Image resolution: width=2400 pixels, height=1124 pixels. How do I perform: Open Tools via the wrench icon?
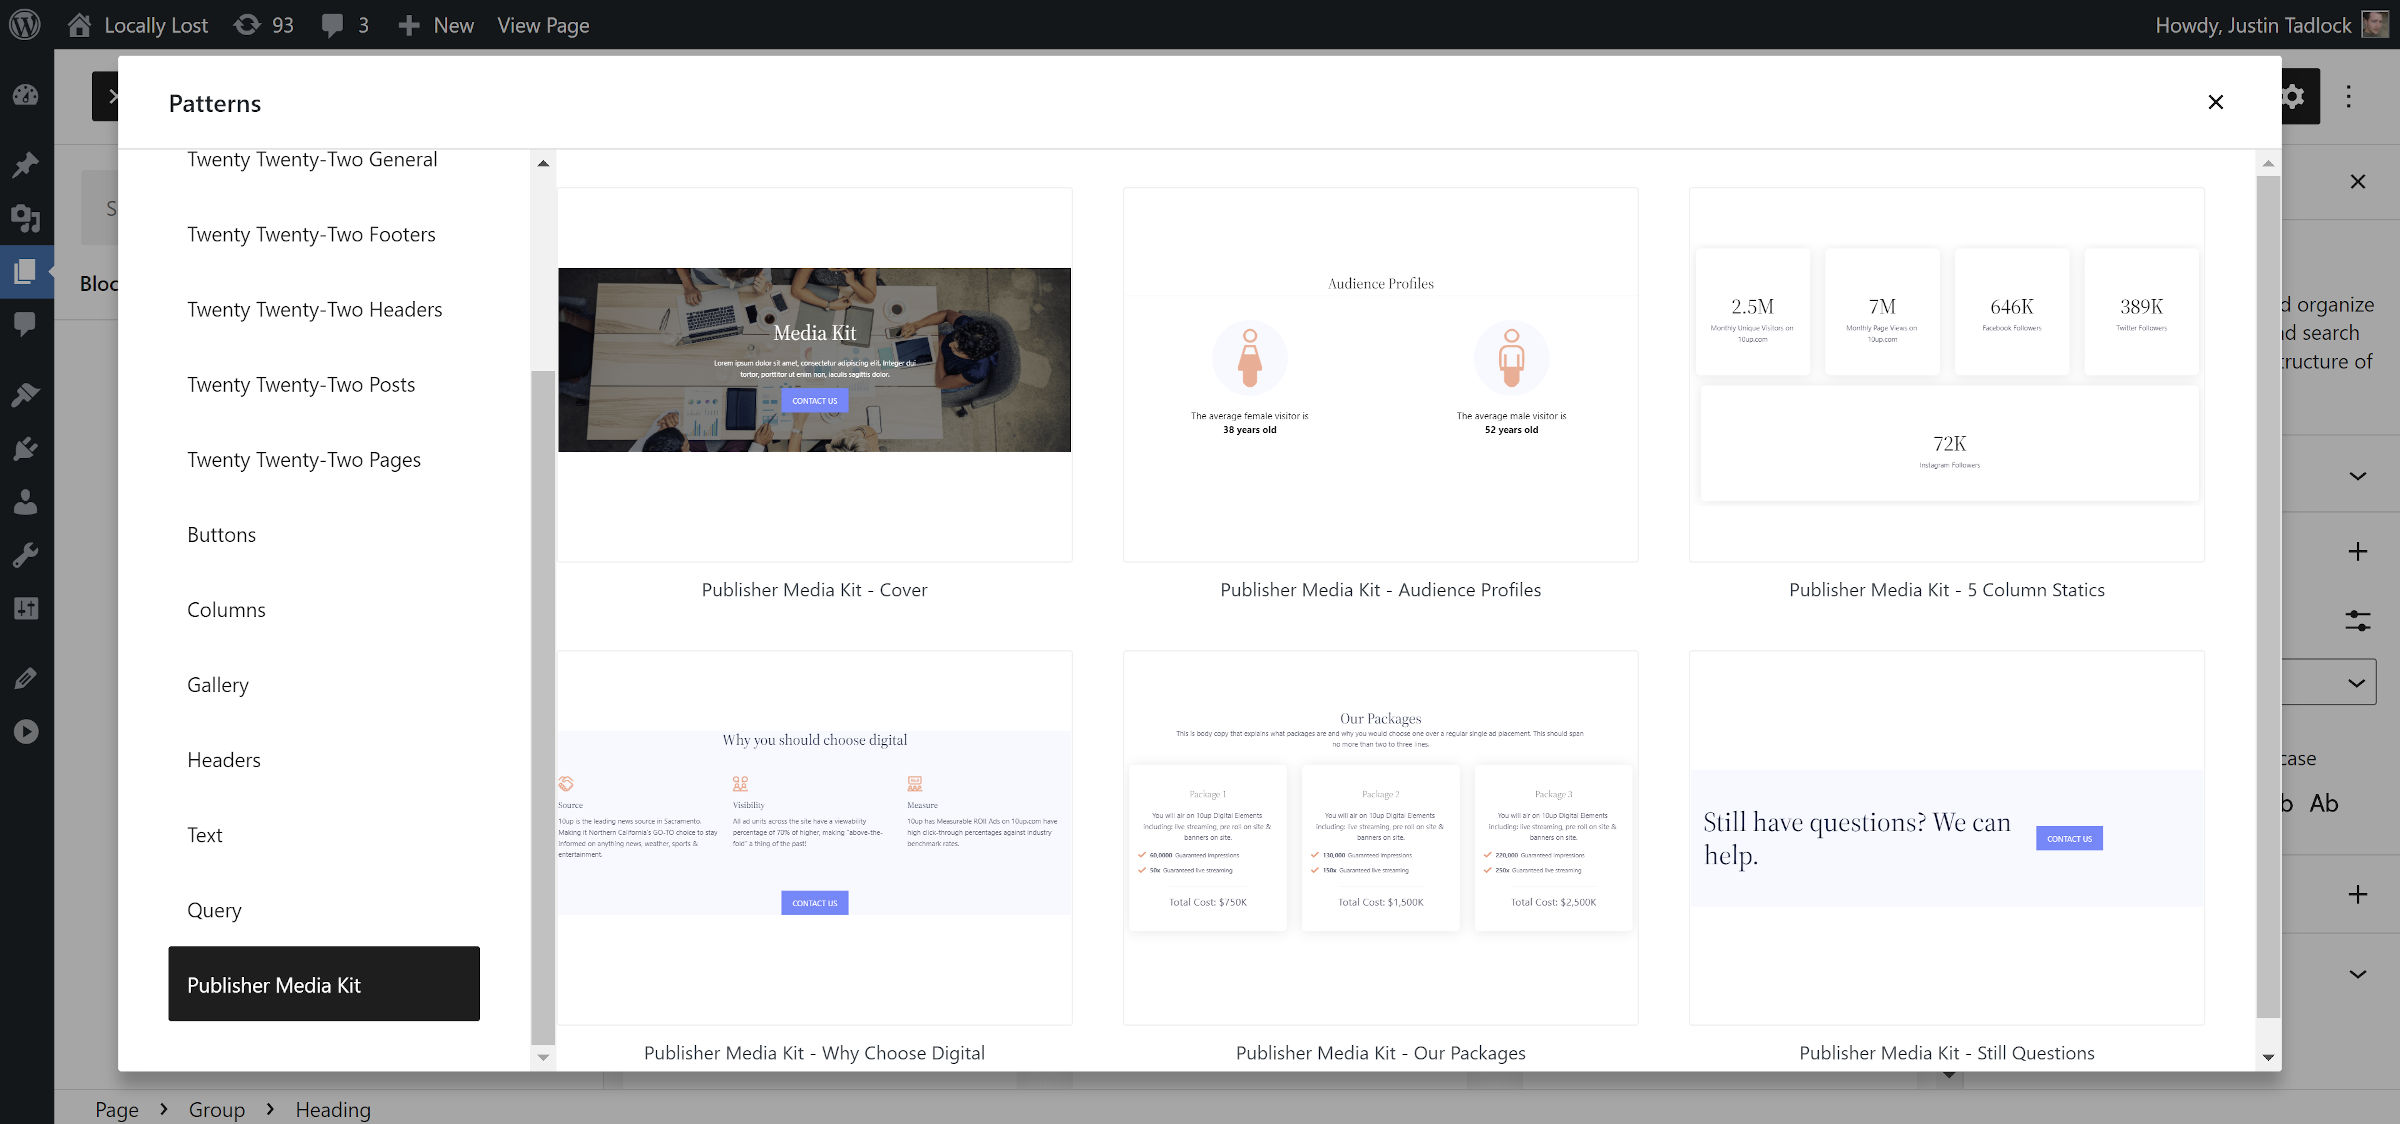pyautogui.click(x=26, y=554)
